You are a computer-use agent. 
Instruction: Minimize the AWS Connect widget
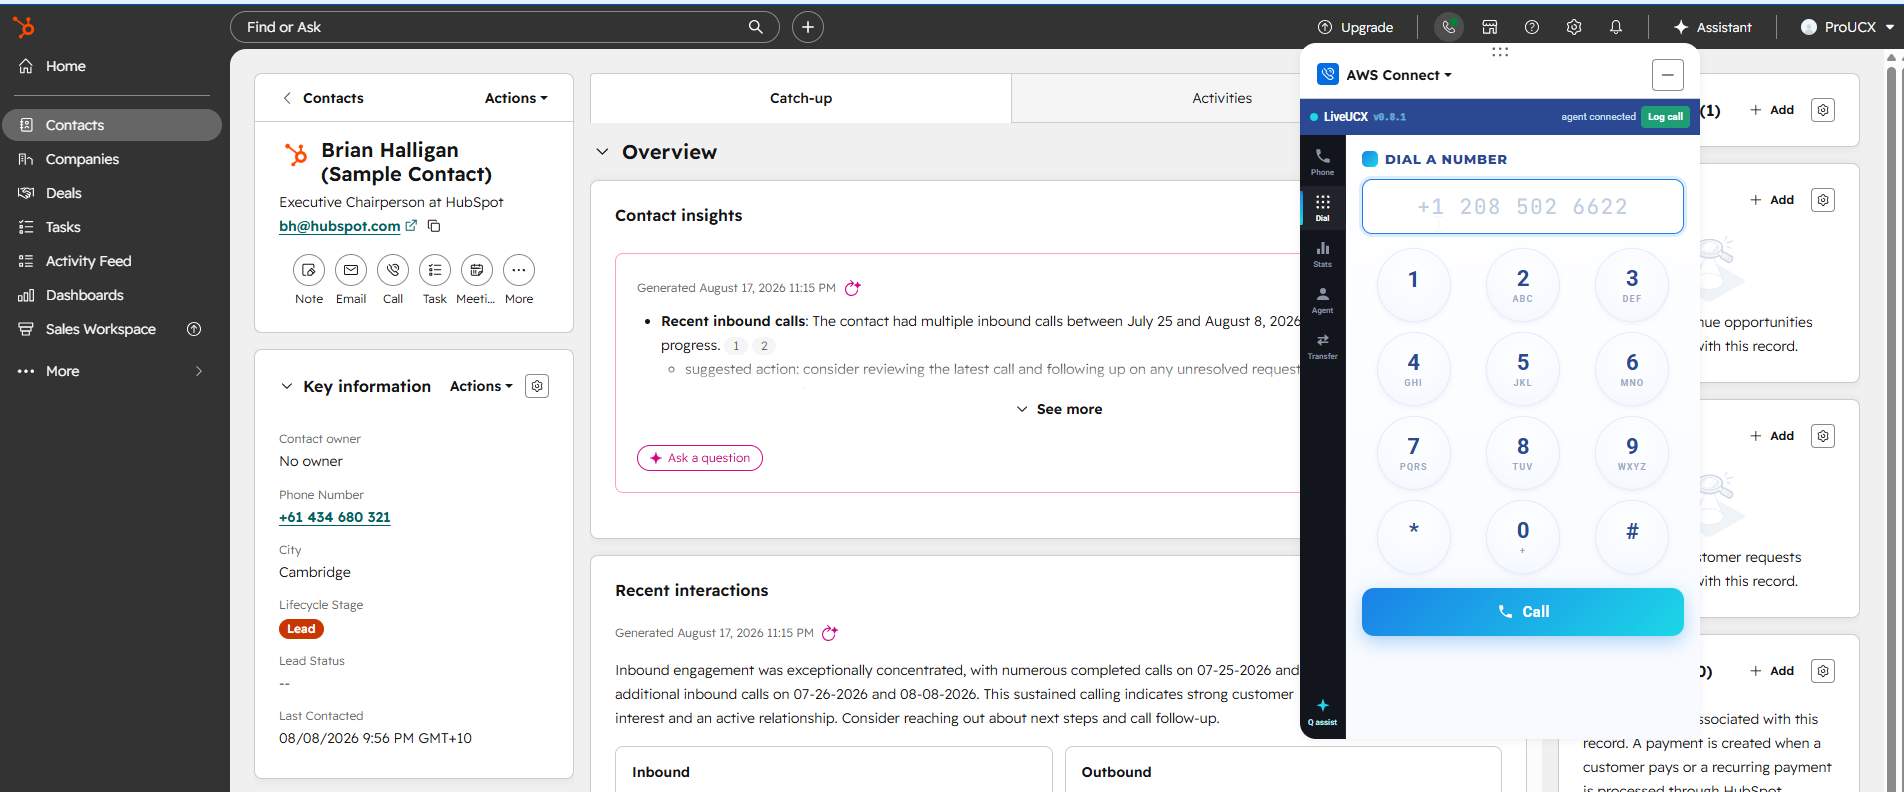click(x=1667, y=75)
